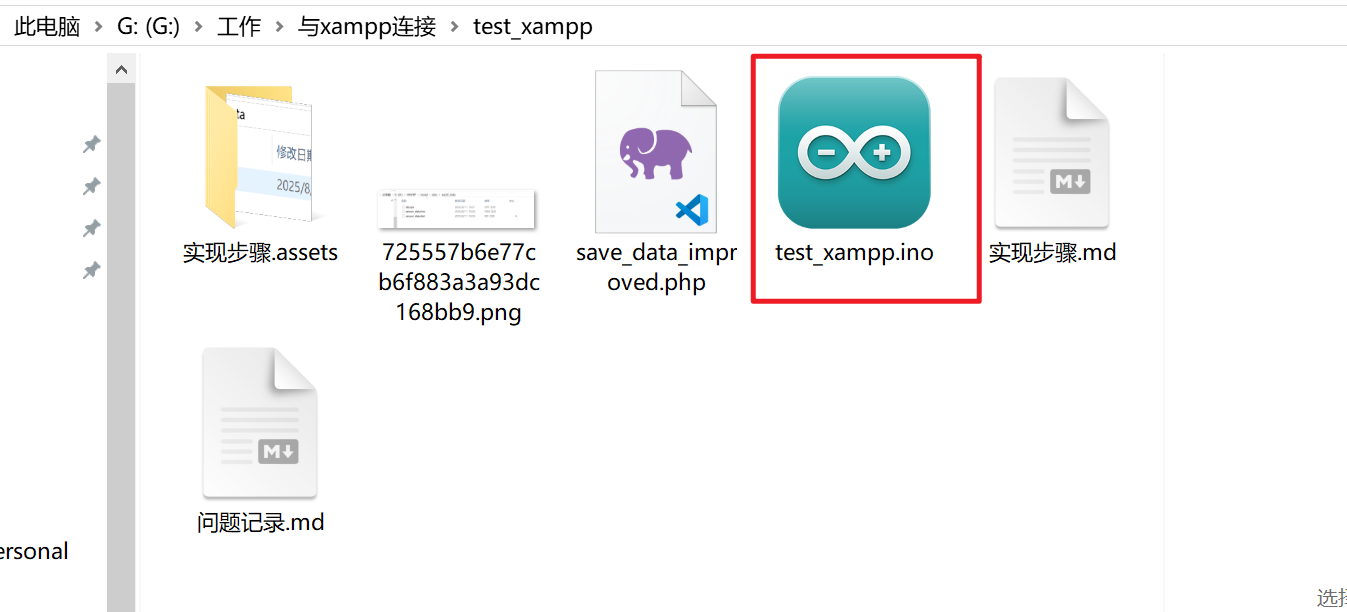
Task: Click the navigation pane scrollbar track
Action: click(x=121, y=347)
